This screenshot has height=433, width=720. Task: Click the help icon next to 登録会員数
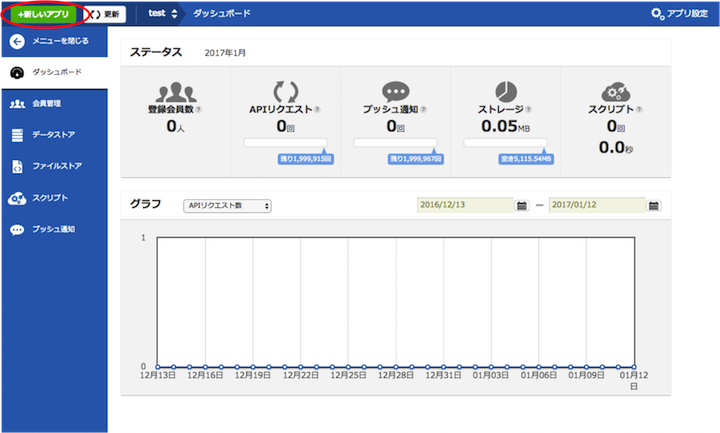coord(198,110)
